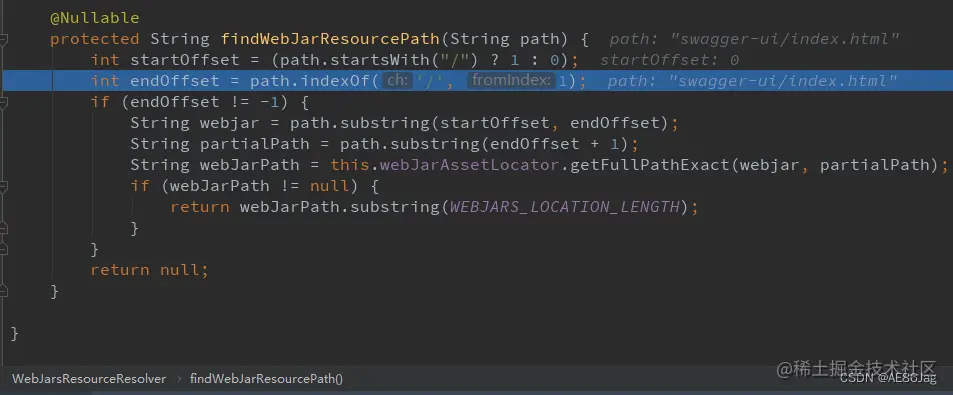The width and height of the screenshot is (953, 395).
Task: Click 'startOffset' in 'int startOffset' declaration
Action: click(x=185, y=60)
